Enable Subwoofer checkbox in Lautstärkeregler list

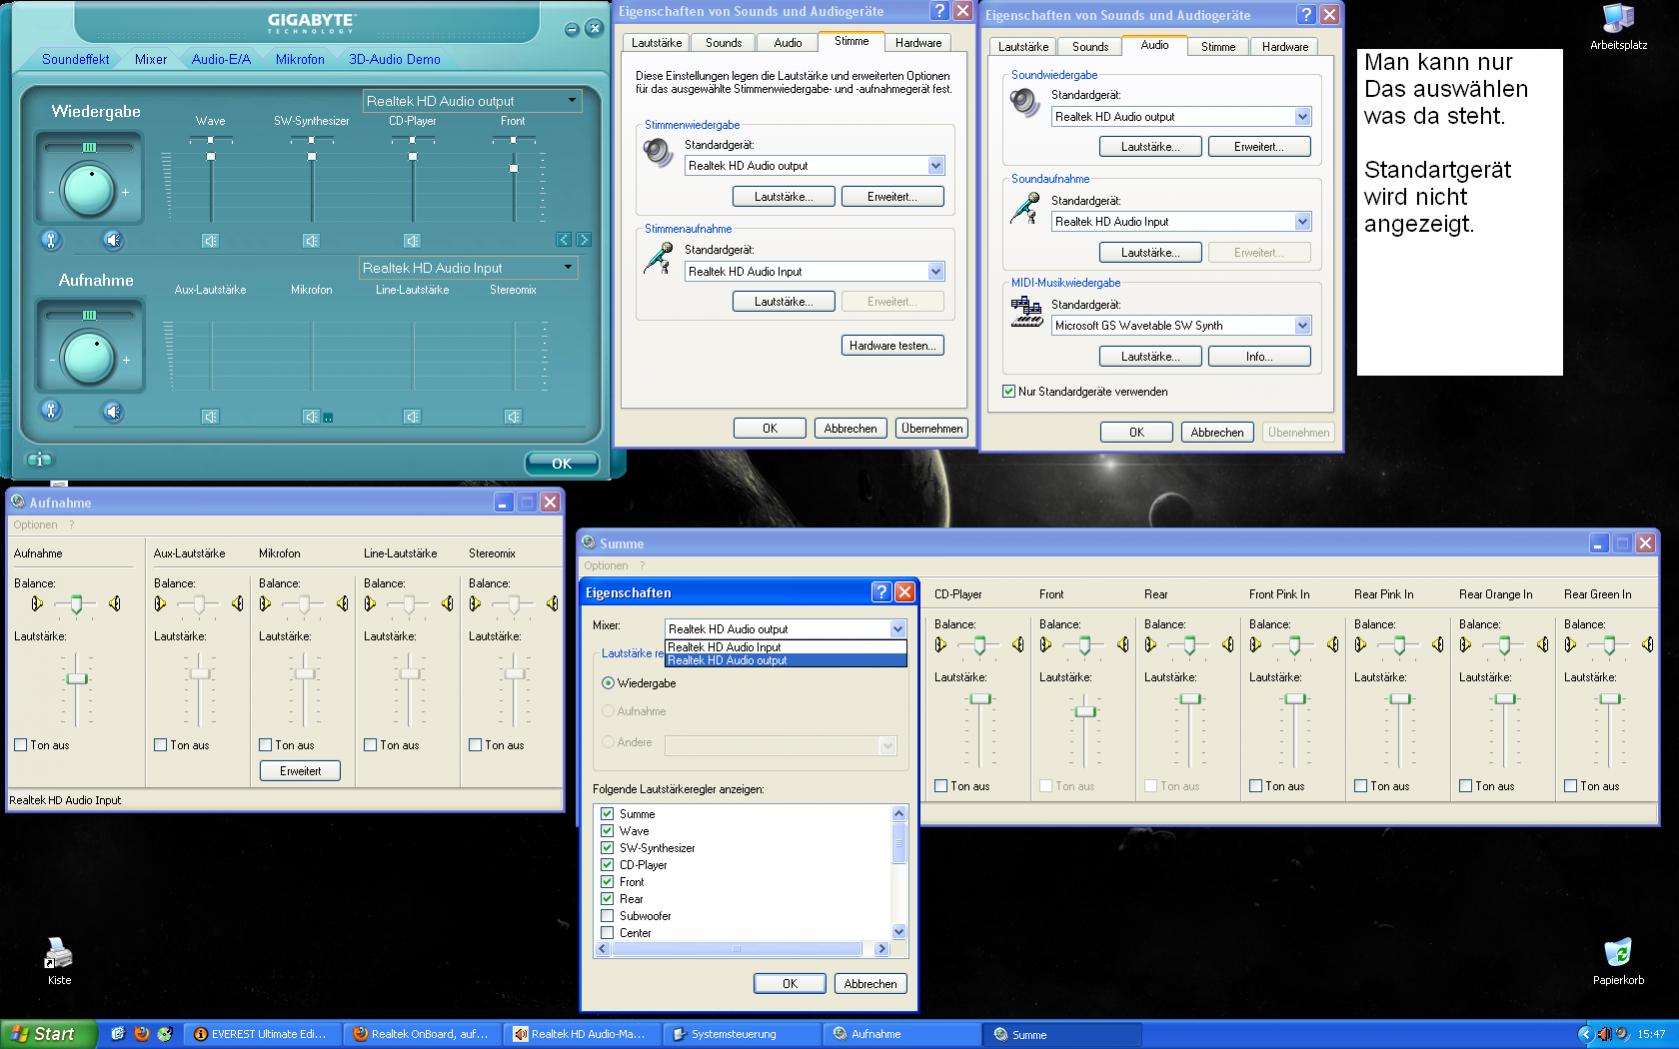(x=607, y=916)
